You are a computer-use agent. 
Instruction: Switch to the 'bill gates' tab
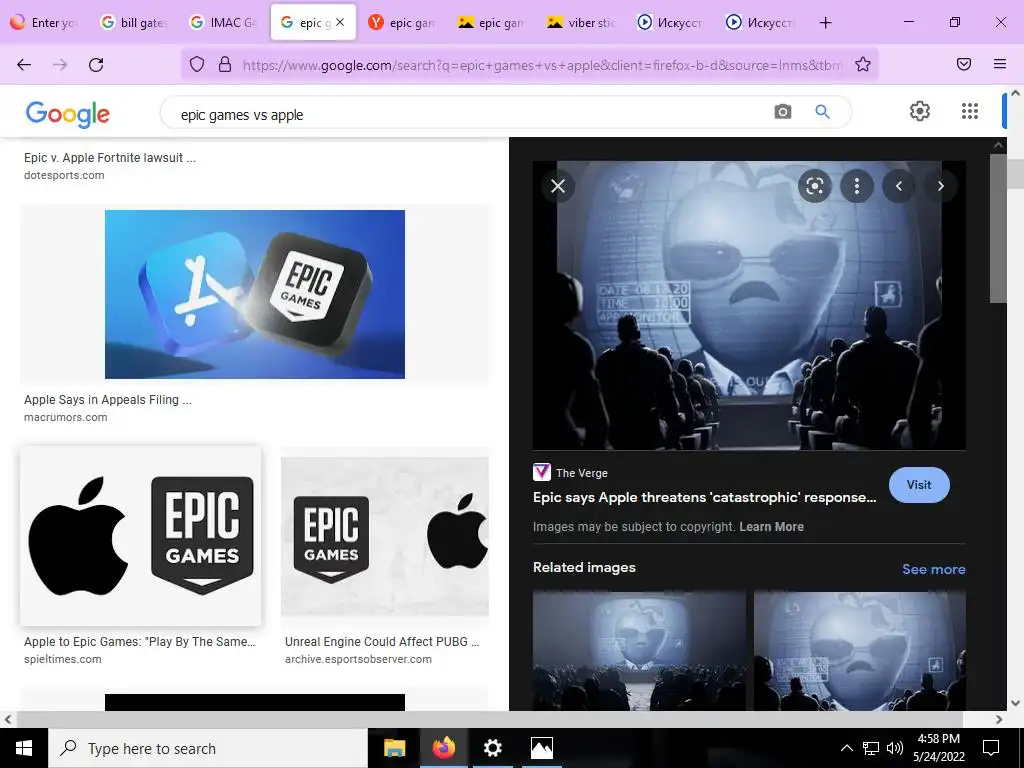(x=135, y=22)
